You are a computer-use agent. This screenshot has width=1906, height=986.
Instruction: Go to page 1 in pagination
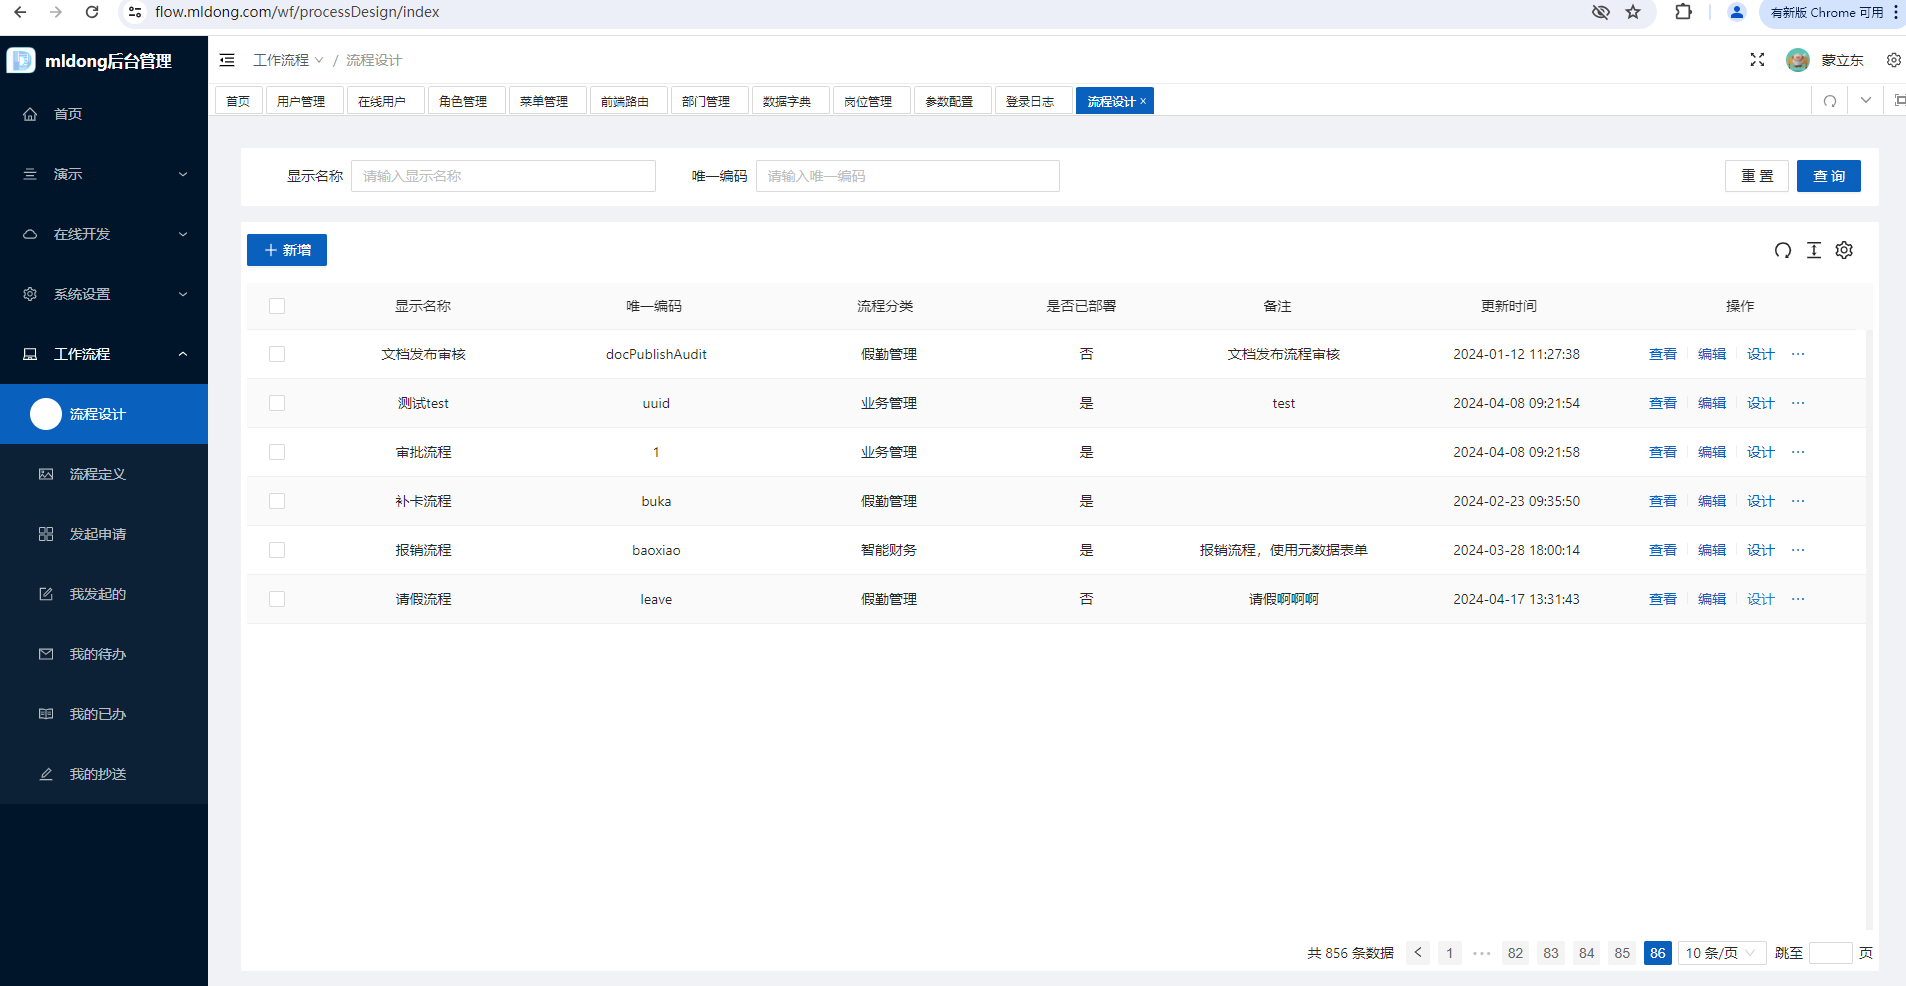(x=1449, y=953)
